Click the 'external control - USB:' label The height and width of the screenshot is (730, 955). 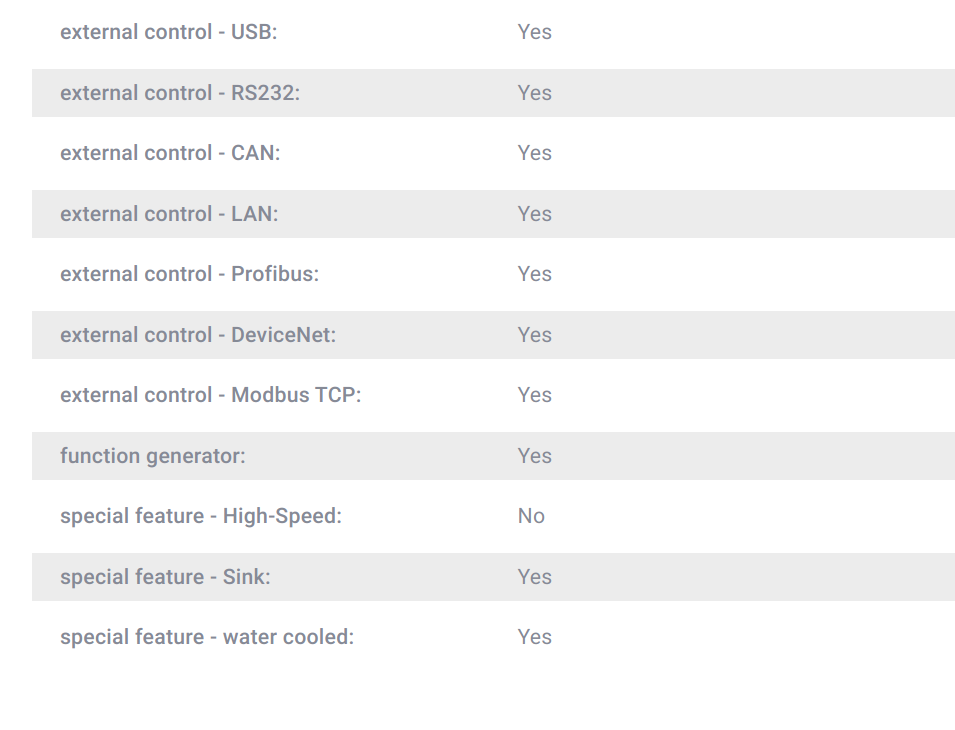click(x=169, y=32)
